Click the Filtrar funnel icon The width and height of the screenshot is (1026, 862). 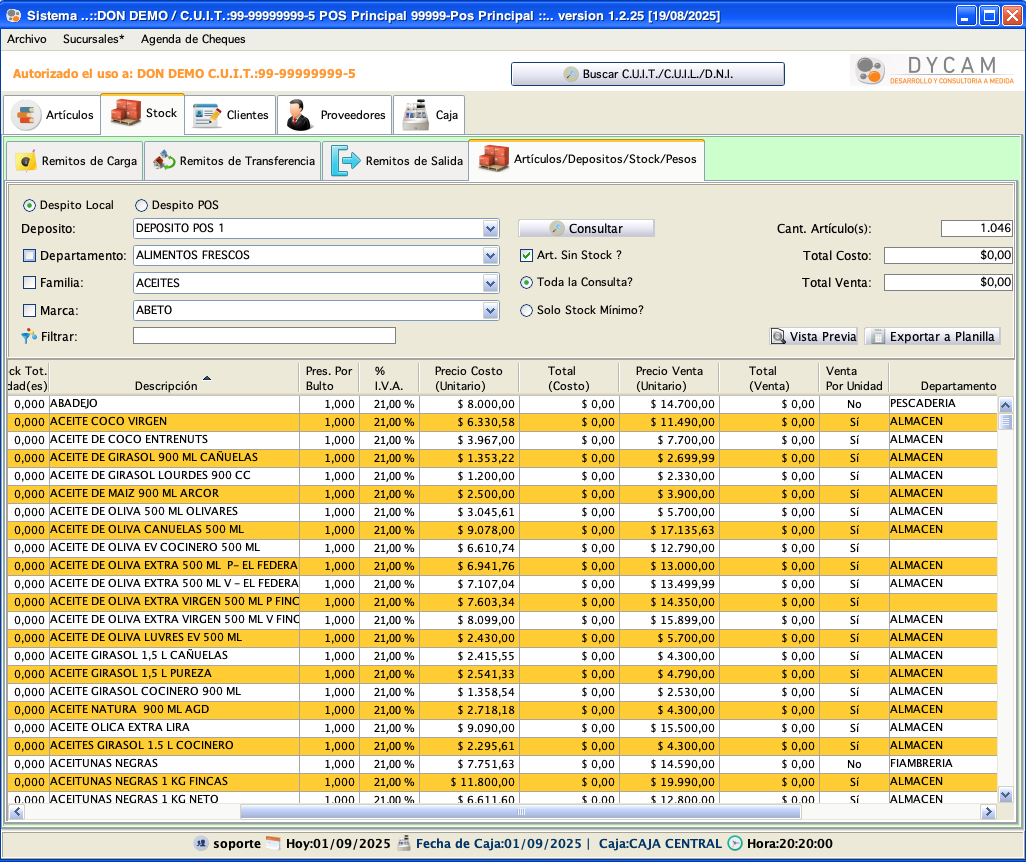coord(28,336)
